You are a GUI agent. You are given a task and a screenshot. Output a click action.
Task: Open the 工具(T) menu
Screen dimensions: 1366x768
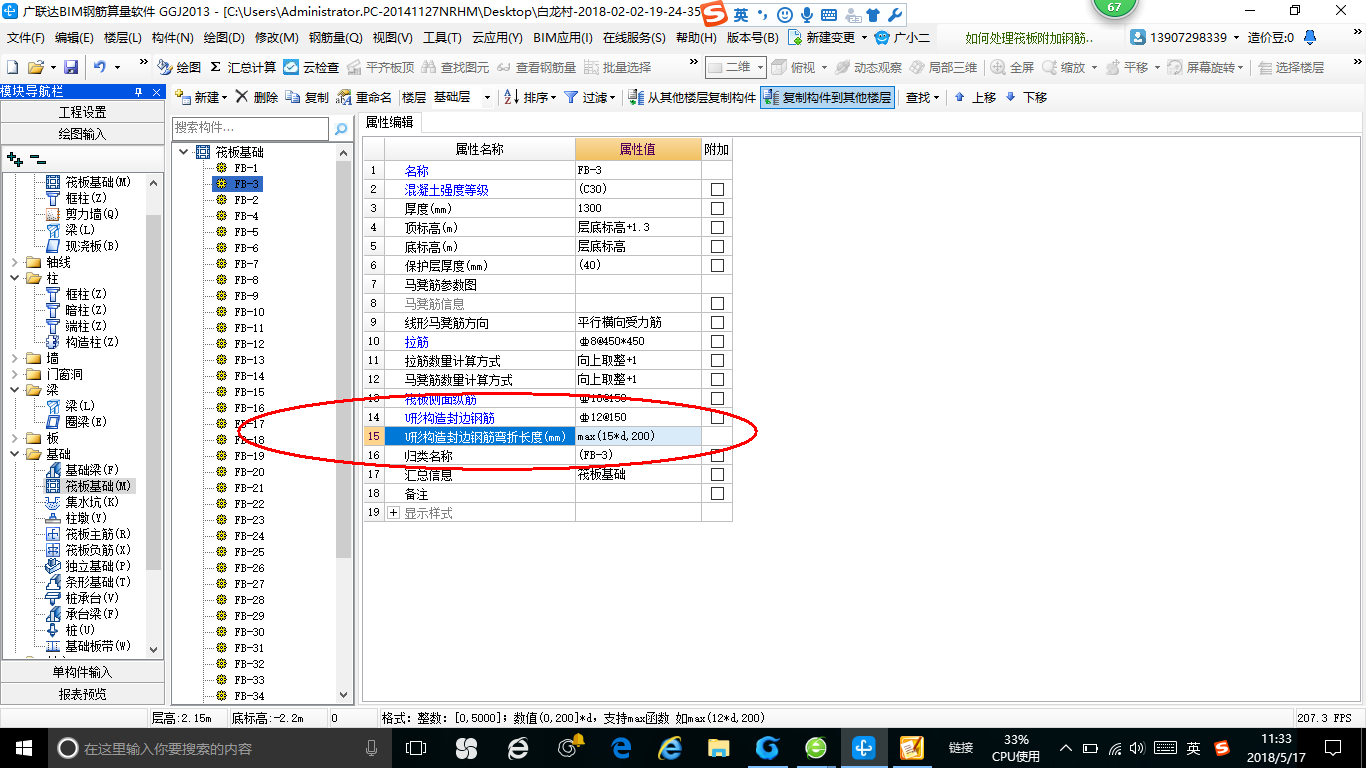coord(442,37)
